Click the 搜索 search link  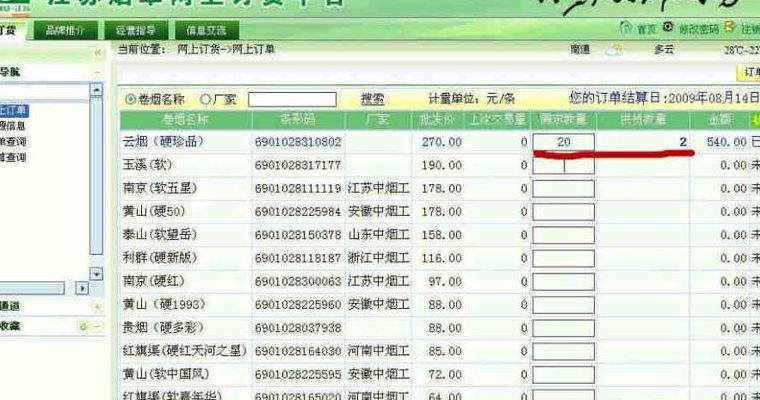pos(372,99)
